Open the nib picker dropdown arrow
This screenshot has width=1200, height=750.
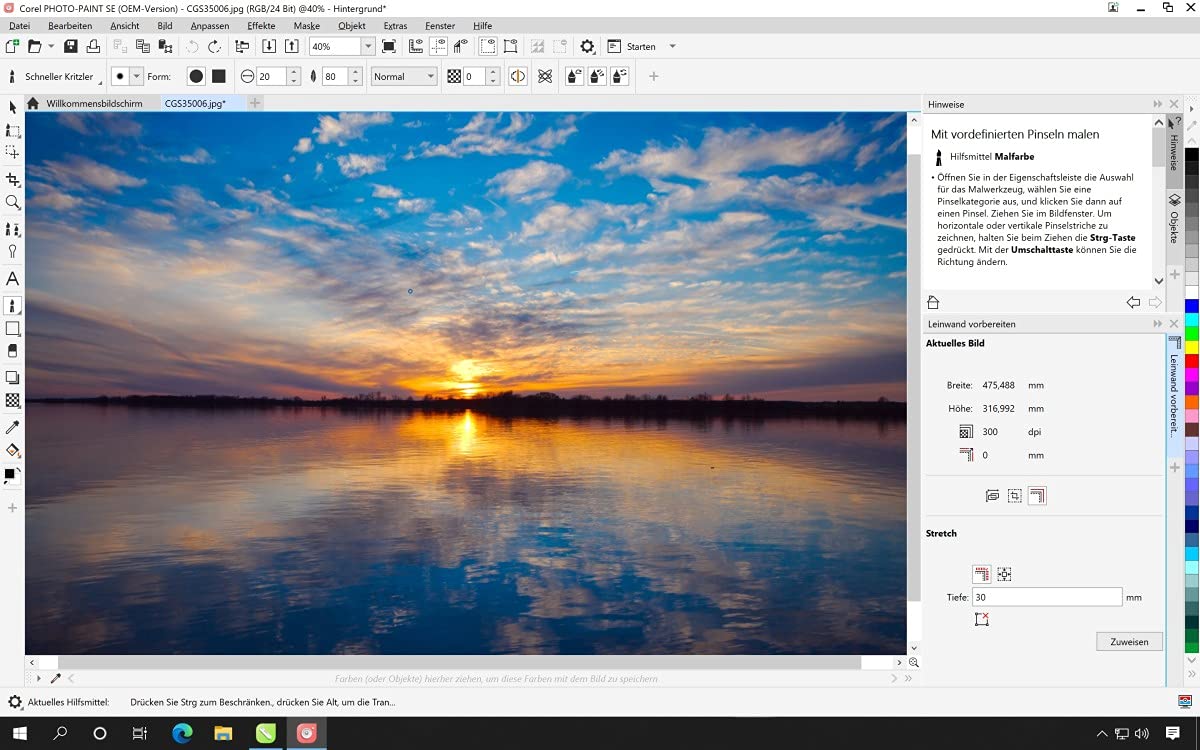[x=137, y=76]
